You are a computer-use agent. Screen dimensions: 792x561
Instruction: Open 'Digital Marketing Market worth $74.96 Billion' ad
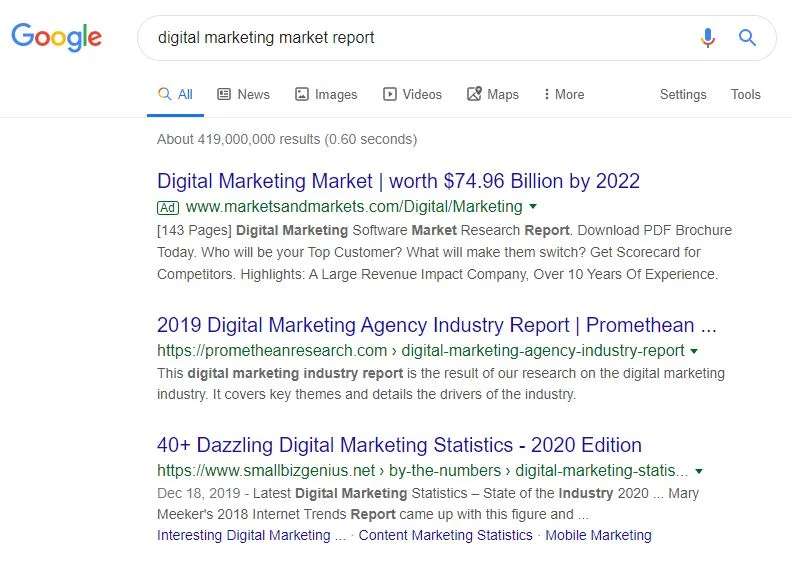[x=399, y=181]
